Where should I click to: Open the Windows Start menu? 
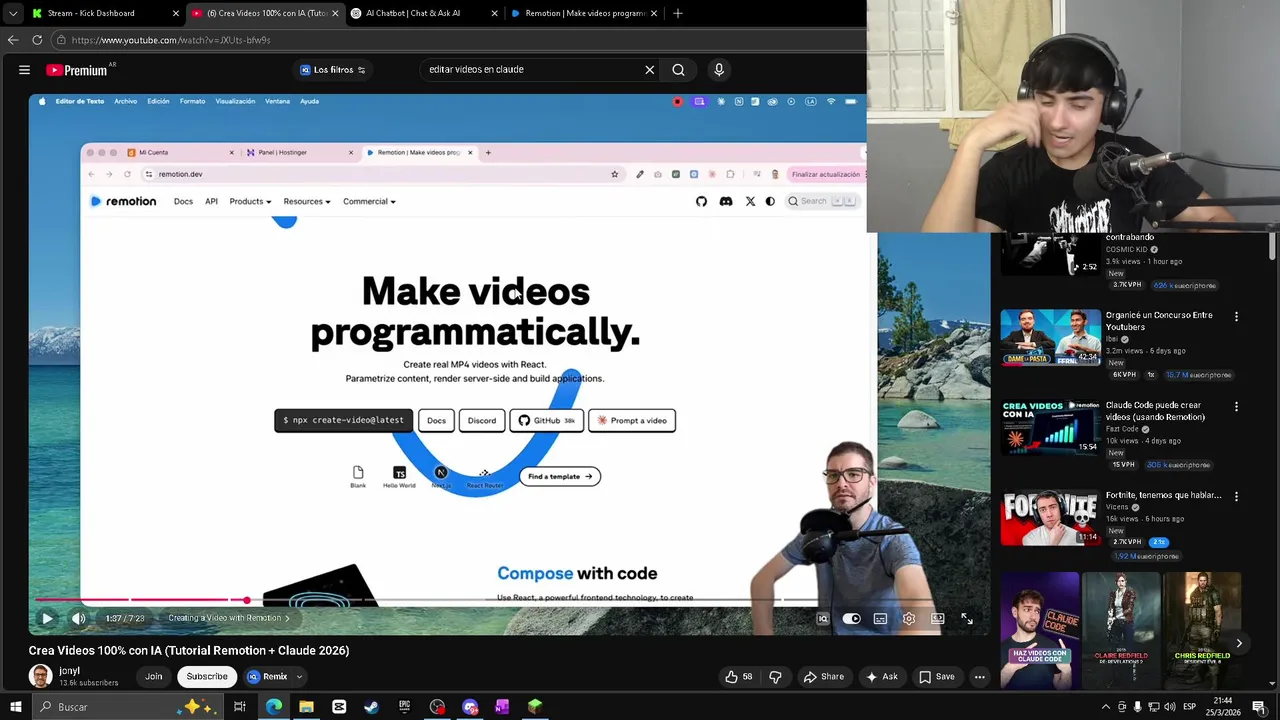pyautogui.click(x=15, y=707)
